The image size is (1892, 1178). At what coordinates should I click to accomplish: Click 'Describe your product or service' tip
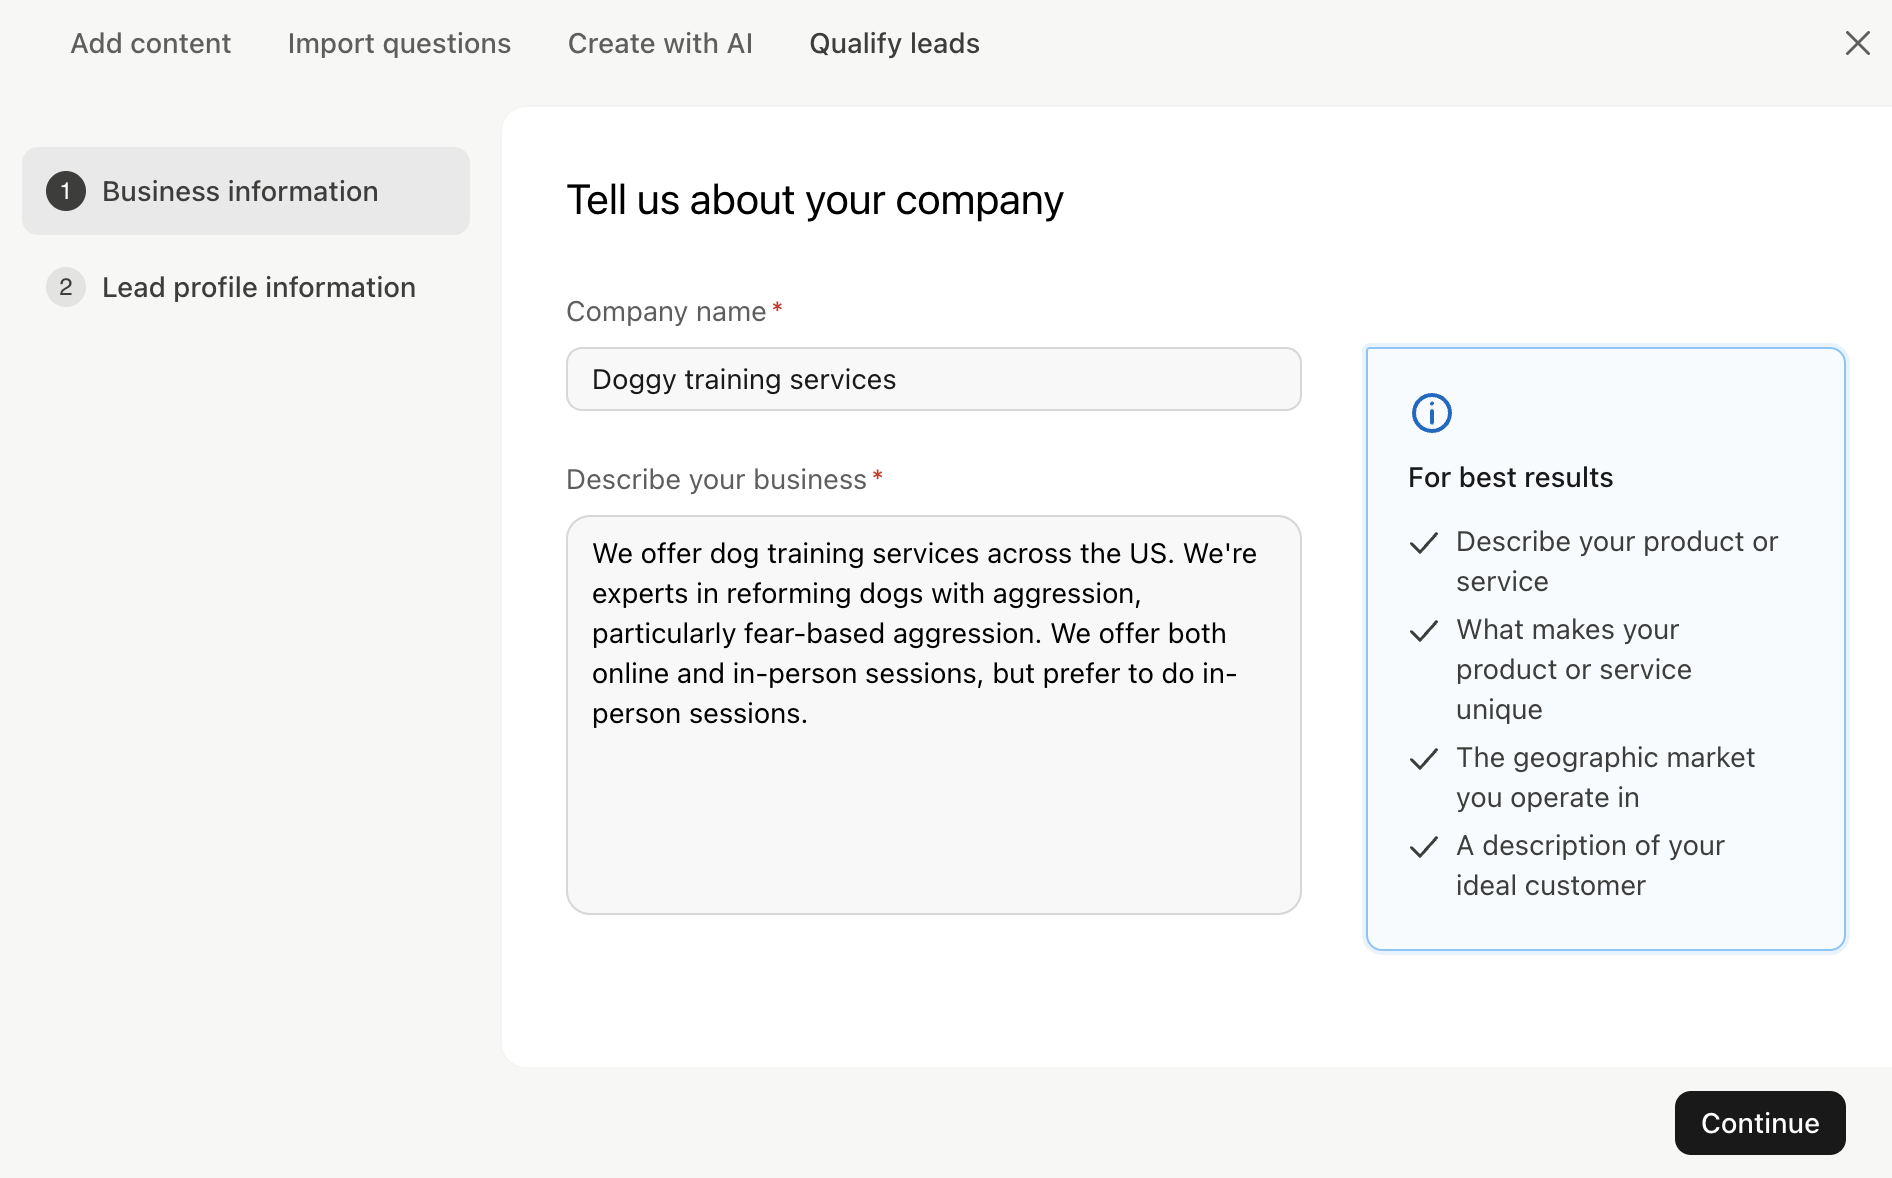1617,561
